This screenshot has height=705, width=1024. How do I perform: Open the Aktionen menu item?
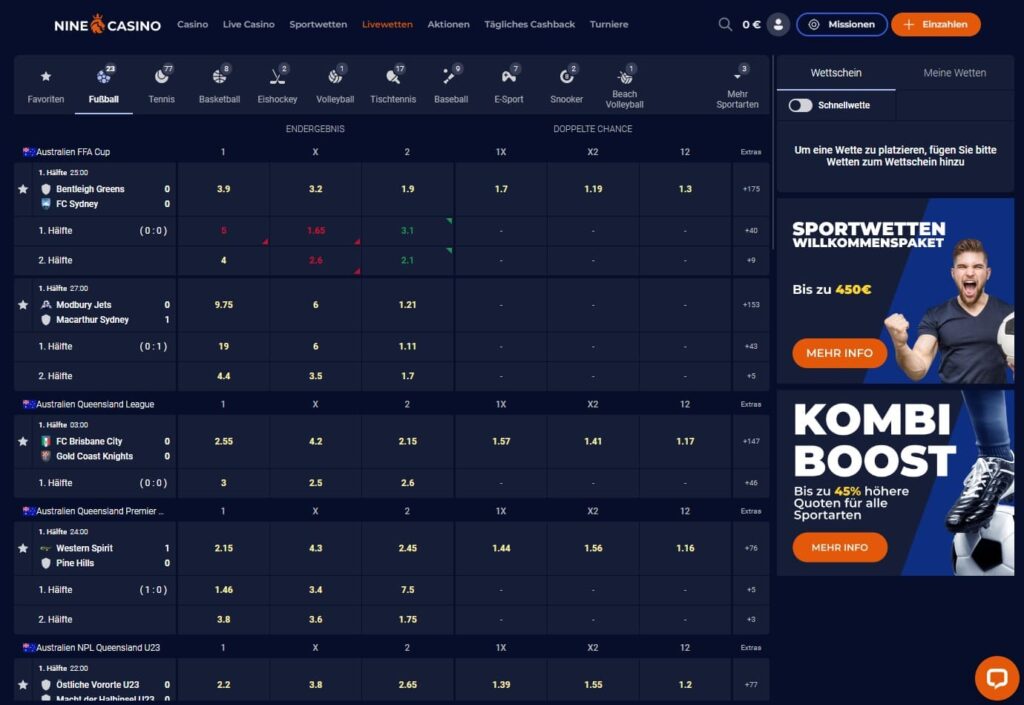pos(449,24)
